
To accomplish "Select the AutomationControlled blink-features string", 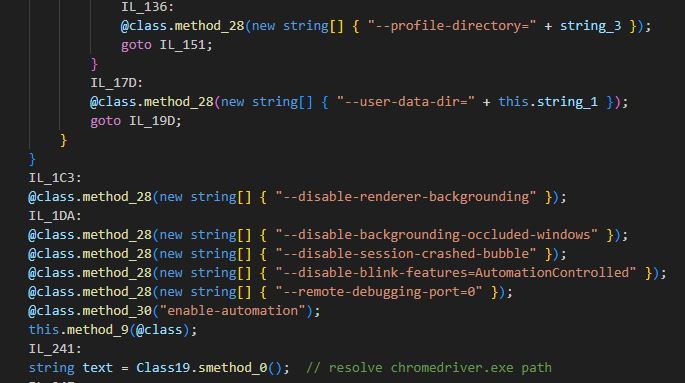I will click(x=456, y=273).
